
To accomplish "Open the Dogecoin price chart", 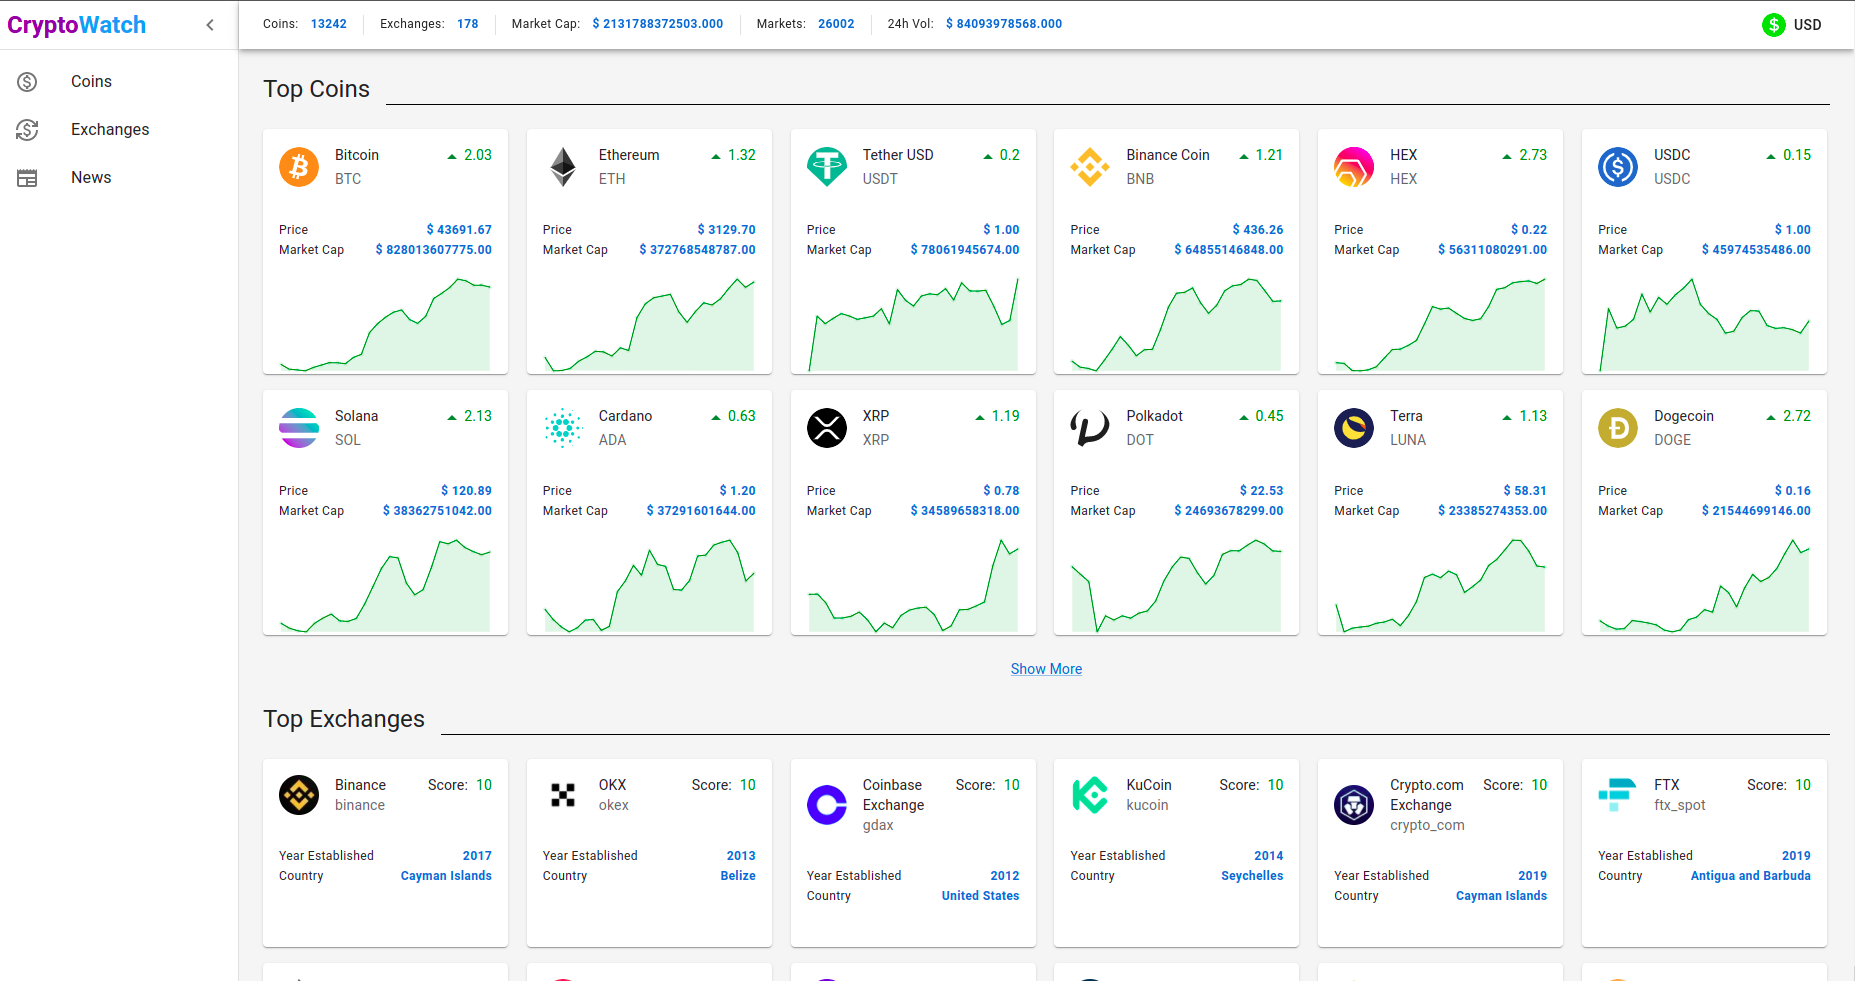I will click(1704, 586).
